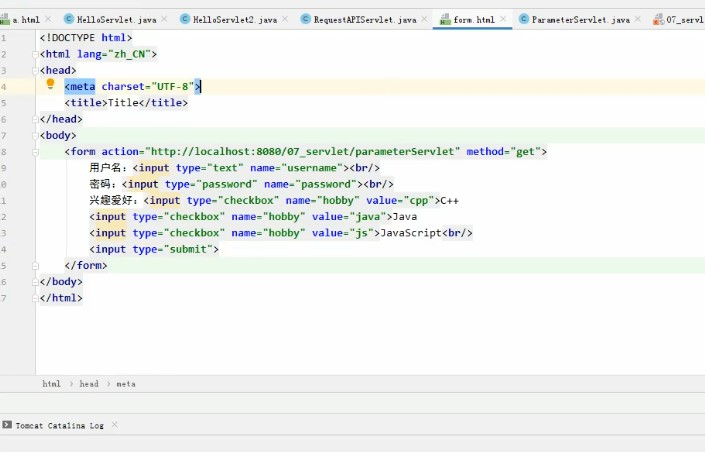This screenshot has width=705, height=452.
Task: Collapse the body tag fold marker
Action: 36,135
